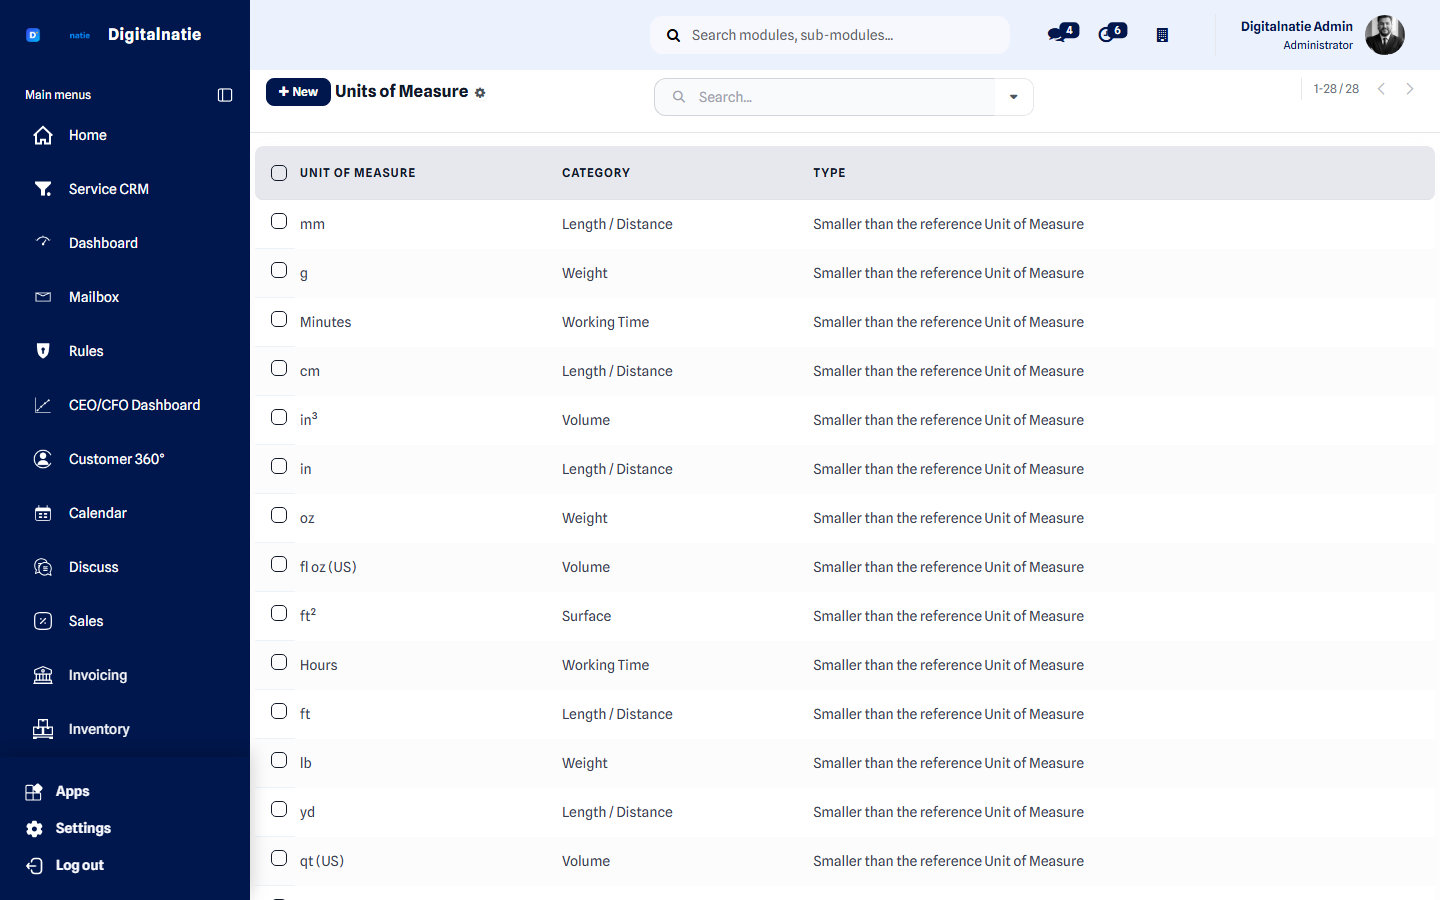Click the Dashboard gauge icon
Viewport: 1440px width, 900px height.
43,242
